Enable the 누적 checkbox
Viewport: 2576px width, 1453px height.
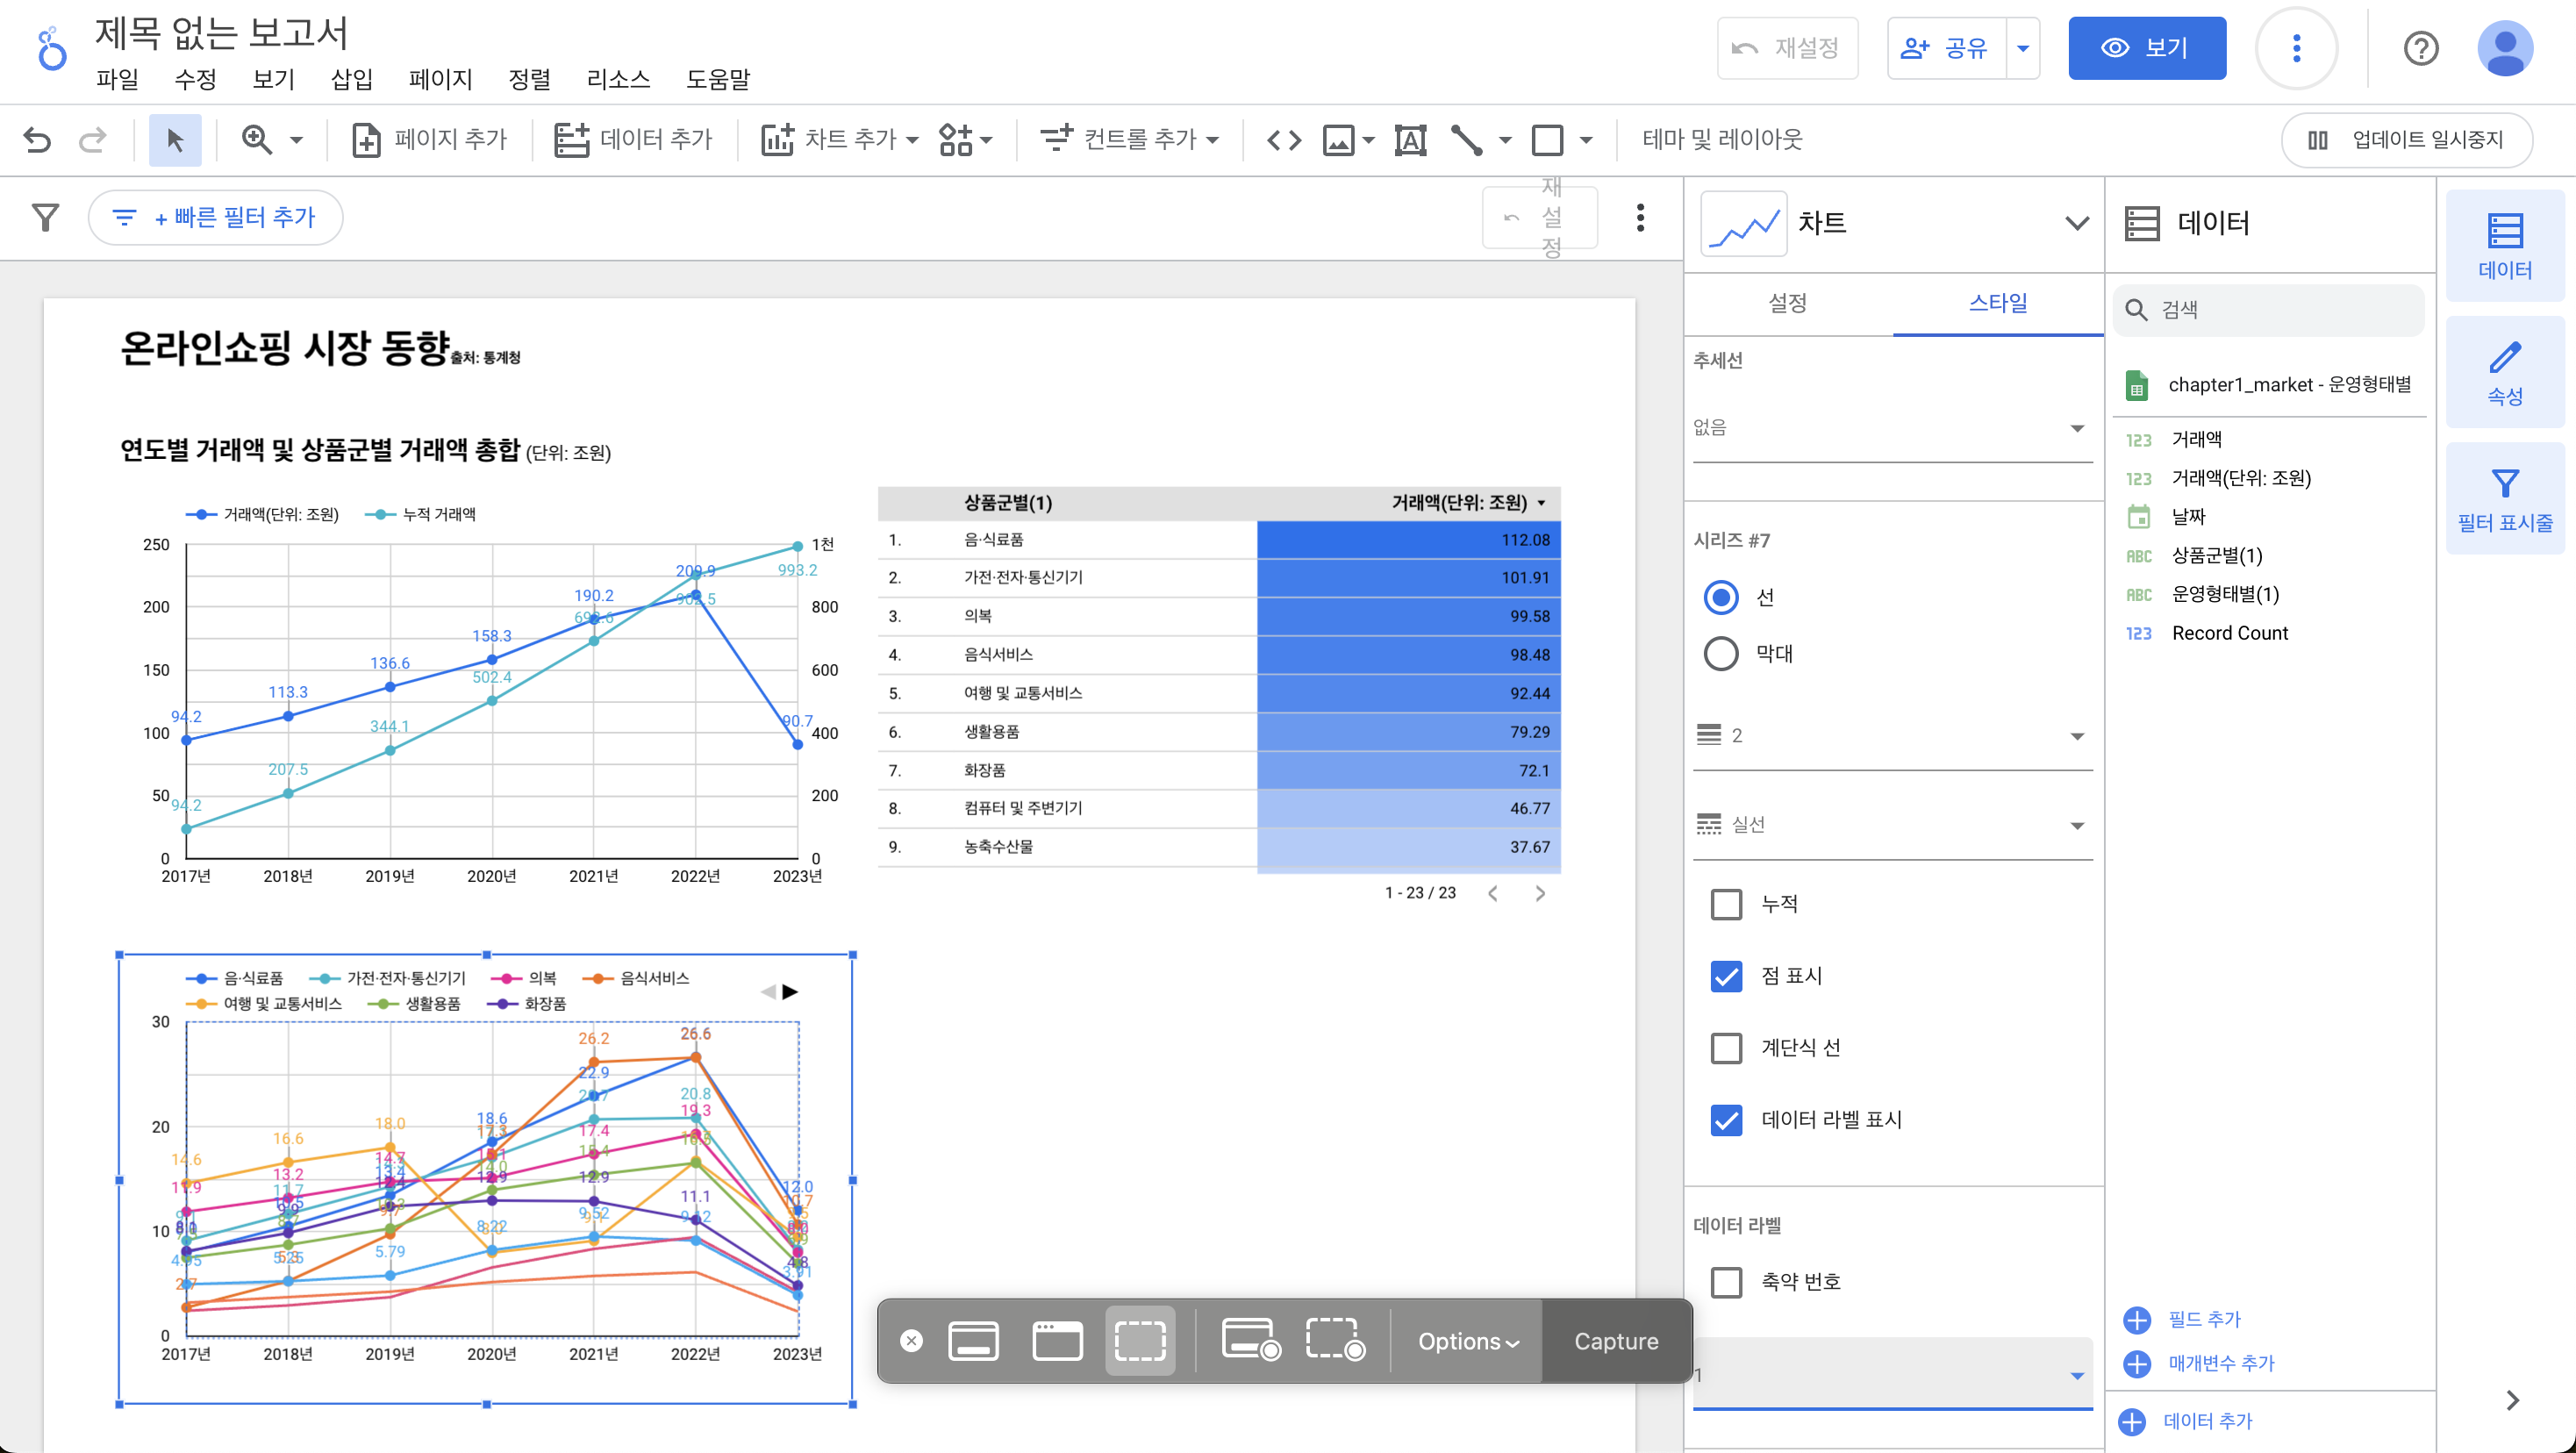[x=1726, y=904]
